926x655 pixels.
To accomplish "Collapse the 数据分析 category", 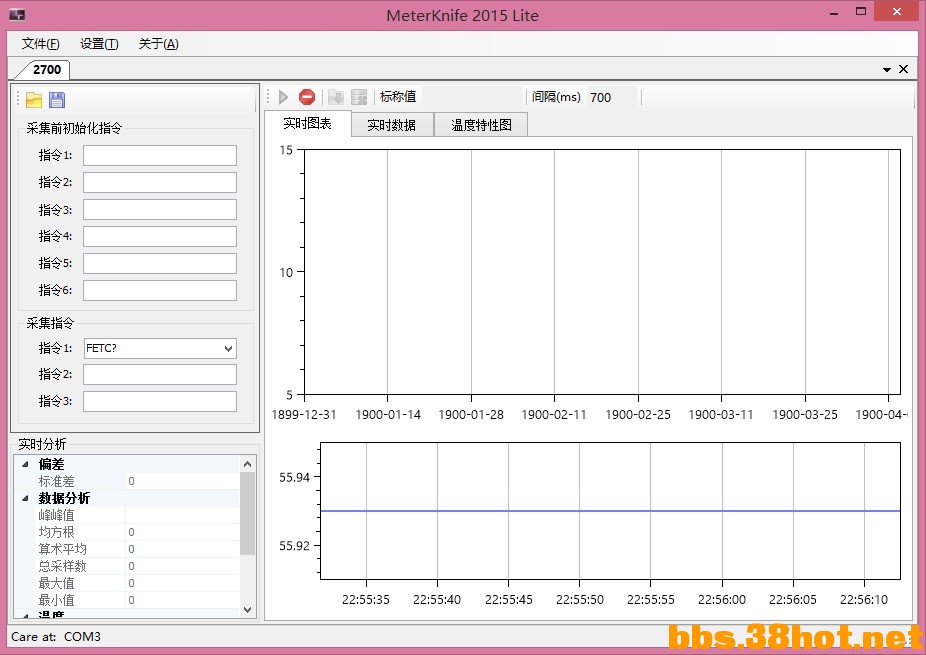I will click(25, 498).
